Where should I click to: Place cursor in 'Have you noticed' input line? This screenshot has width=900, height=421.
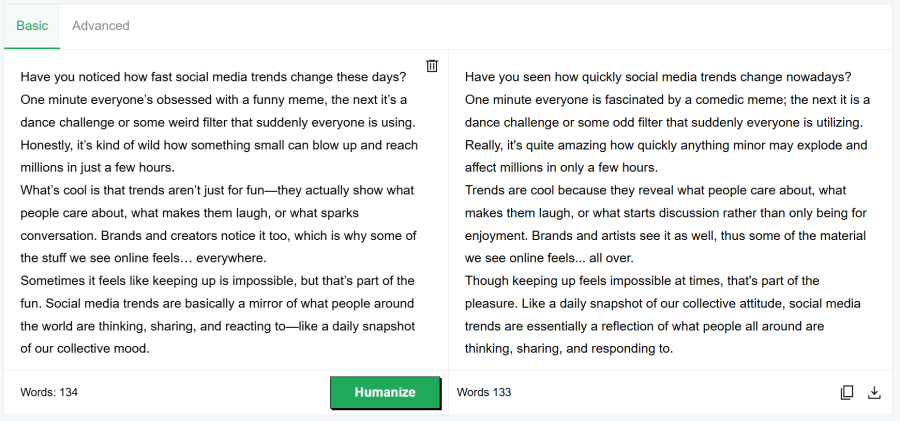212,77
